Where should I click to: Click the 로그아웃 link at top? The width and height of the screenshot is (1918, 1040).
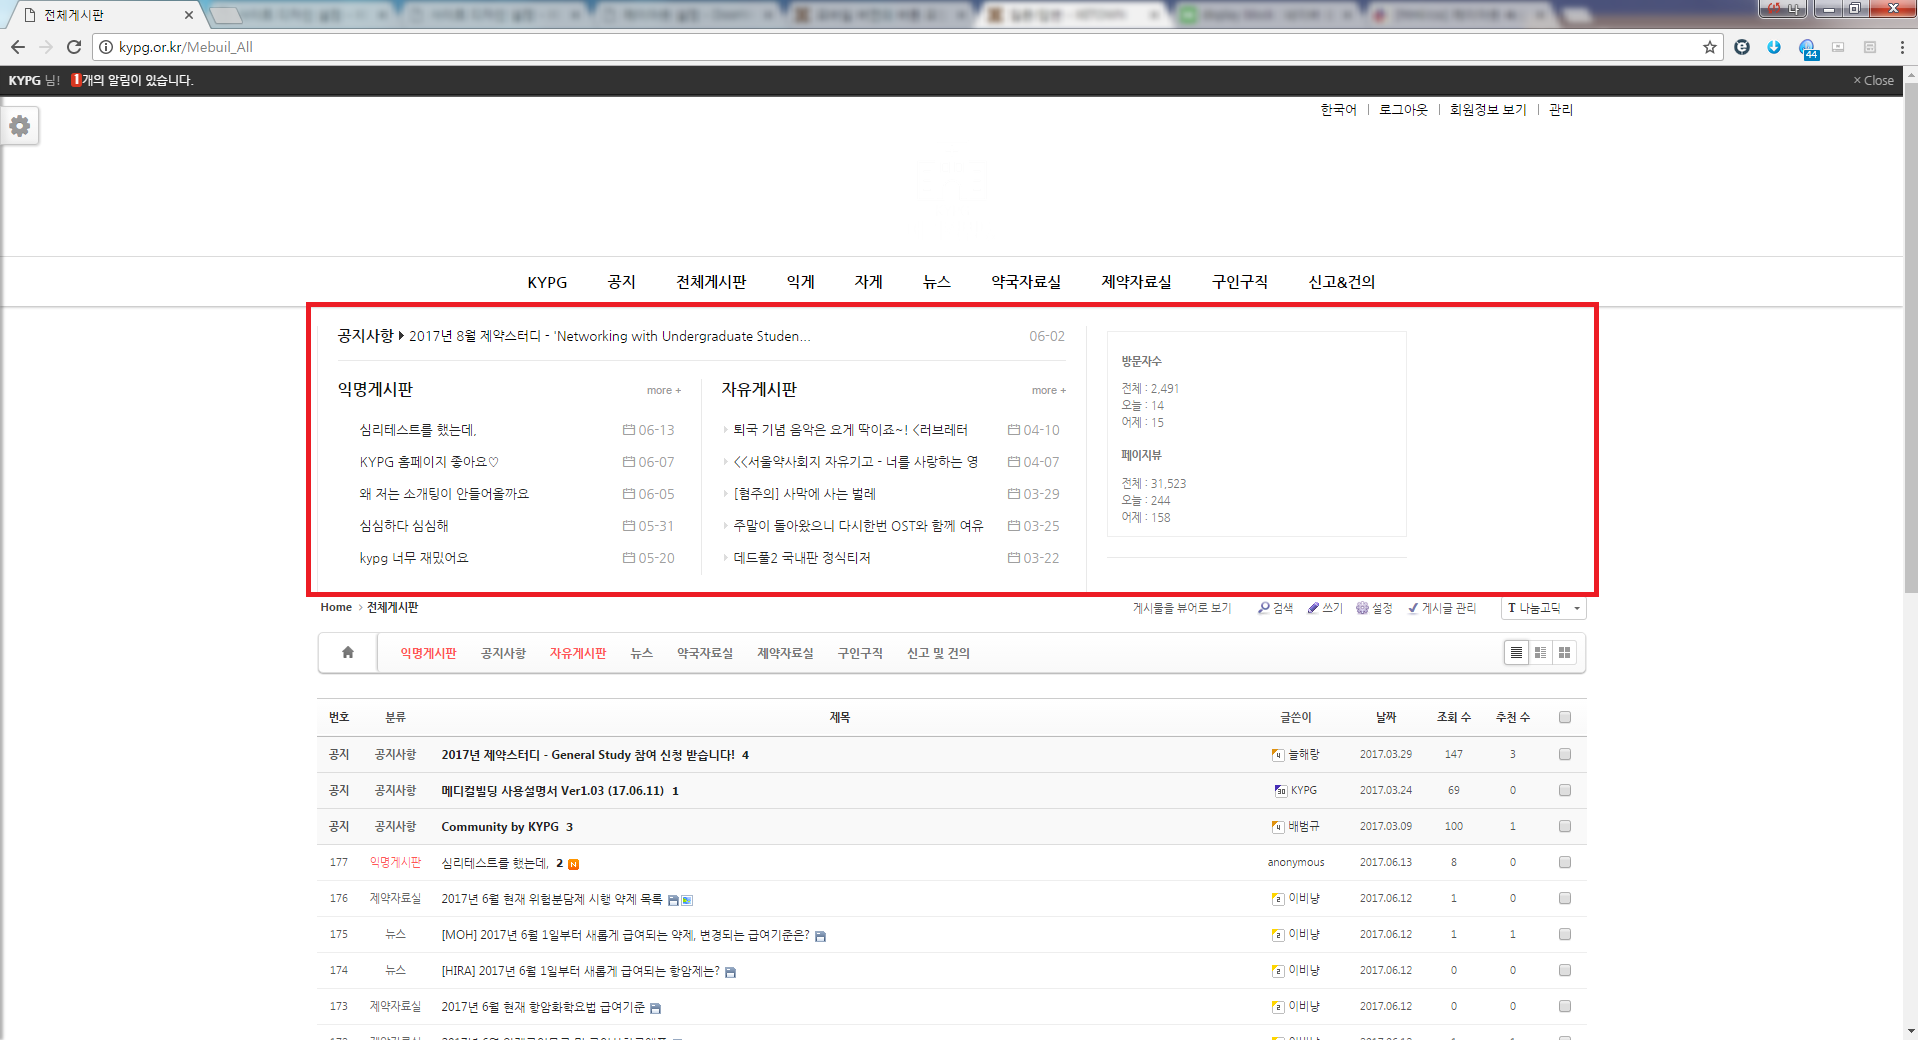pos(1403,110)
